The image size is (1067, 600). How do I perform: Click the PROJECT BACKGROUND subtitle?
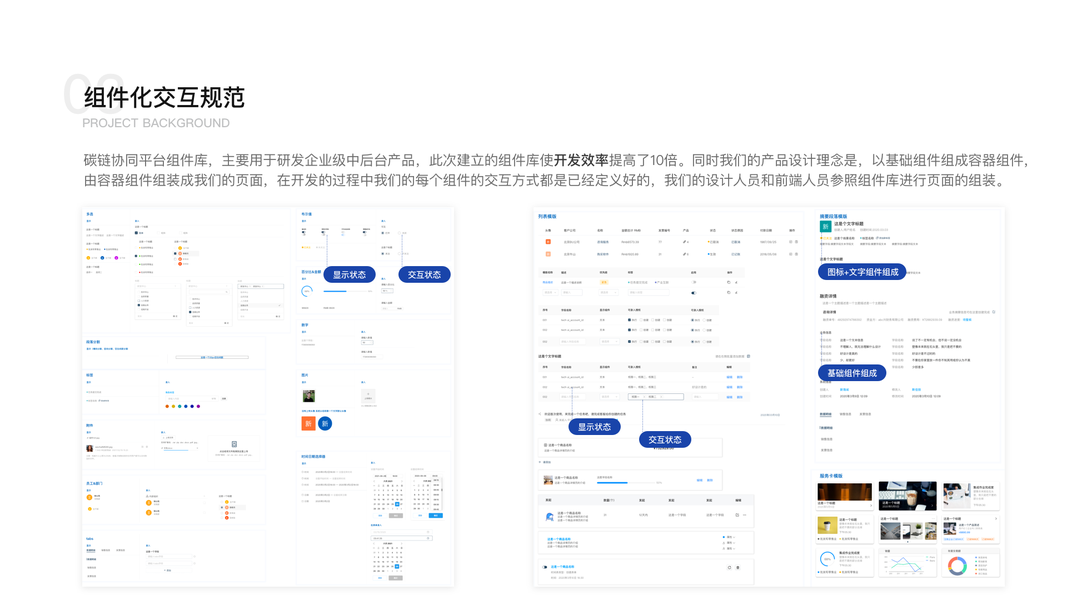[x=156, y=123]
